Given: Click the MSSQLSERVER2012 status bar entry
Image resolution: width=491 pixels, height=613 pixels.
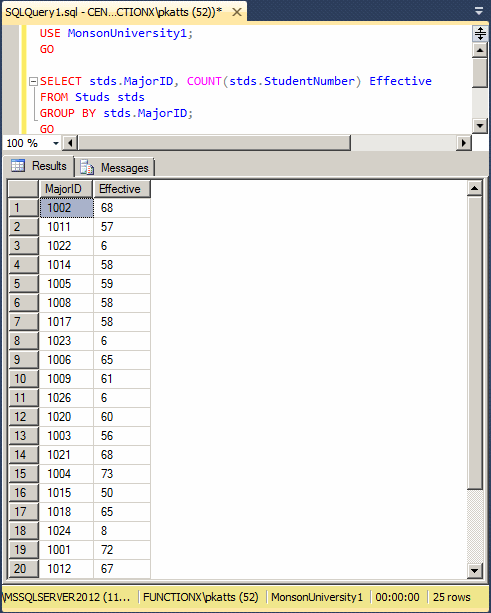Looking at the screenshot, I should (x=68, y=597).
